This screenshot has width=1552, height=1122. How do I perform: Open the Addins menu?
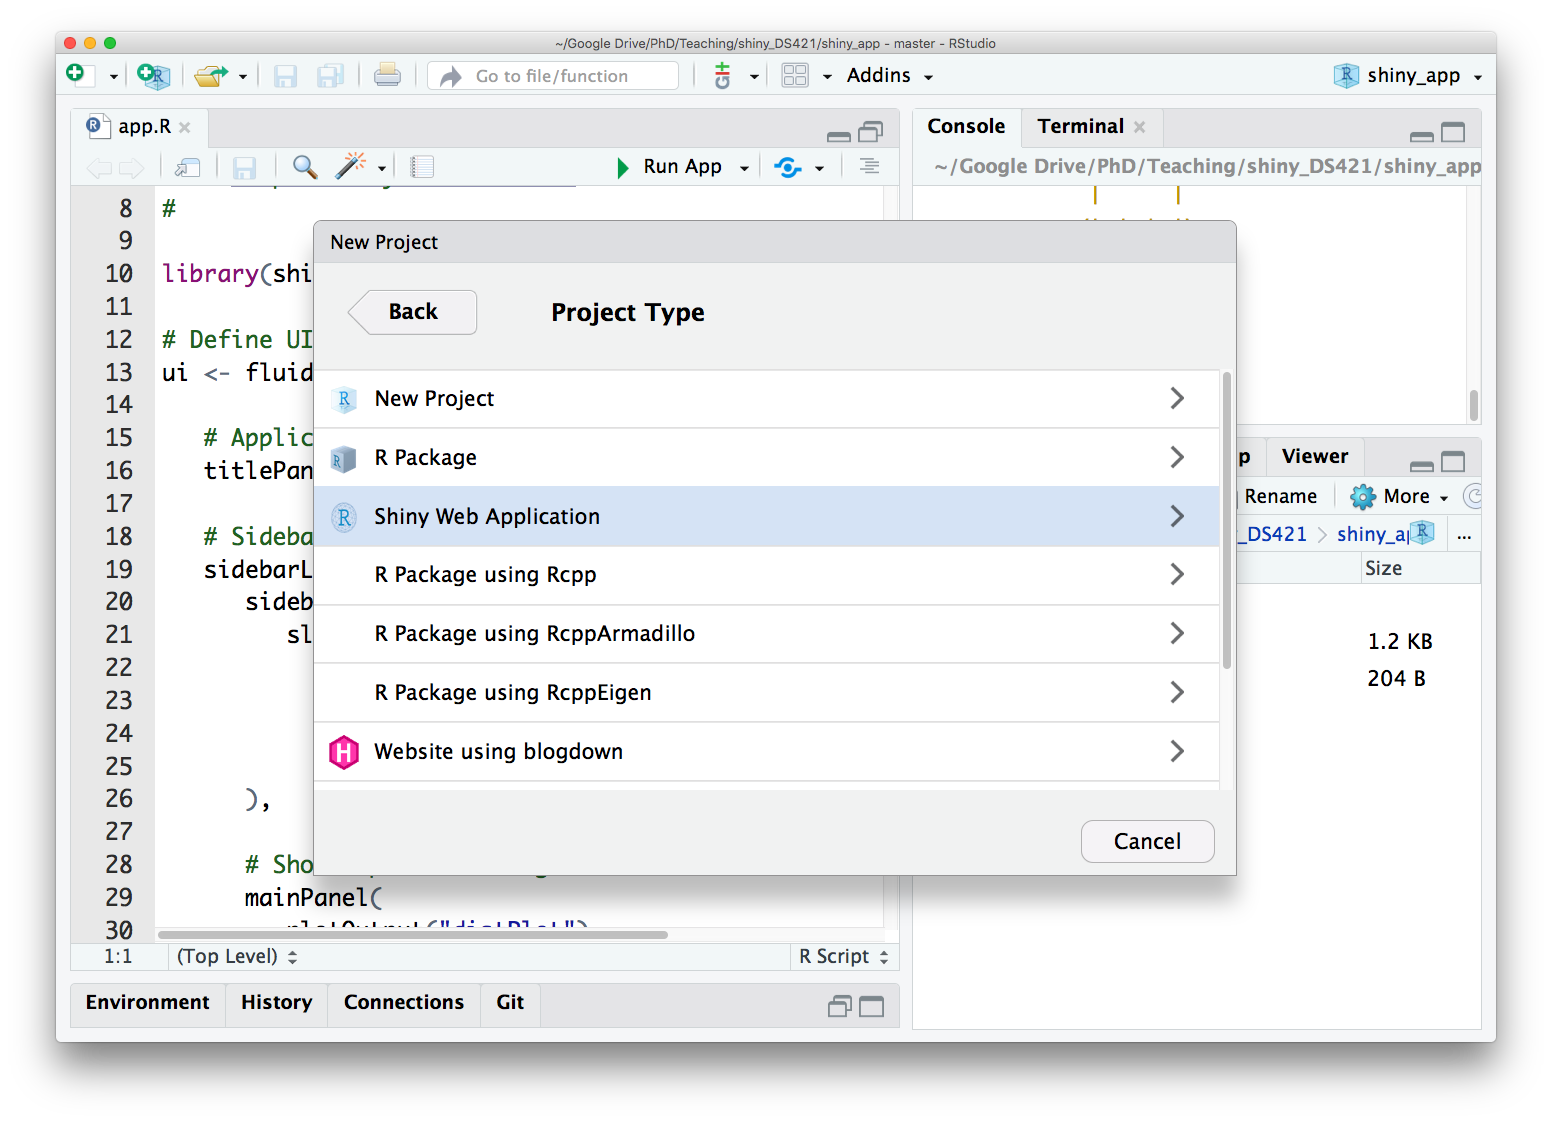[x=889, y=76]
